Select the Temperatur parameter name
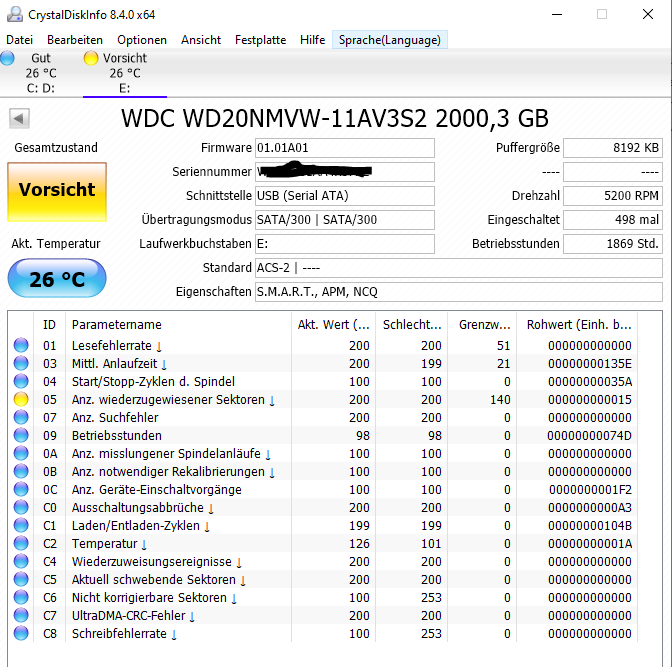 tap(104, 543)
